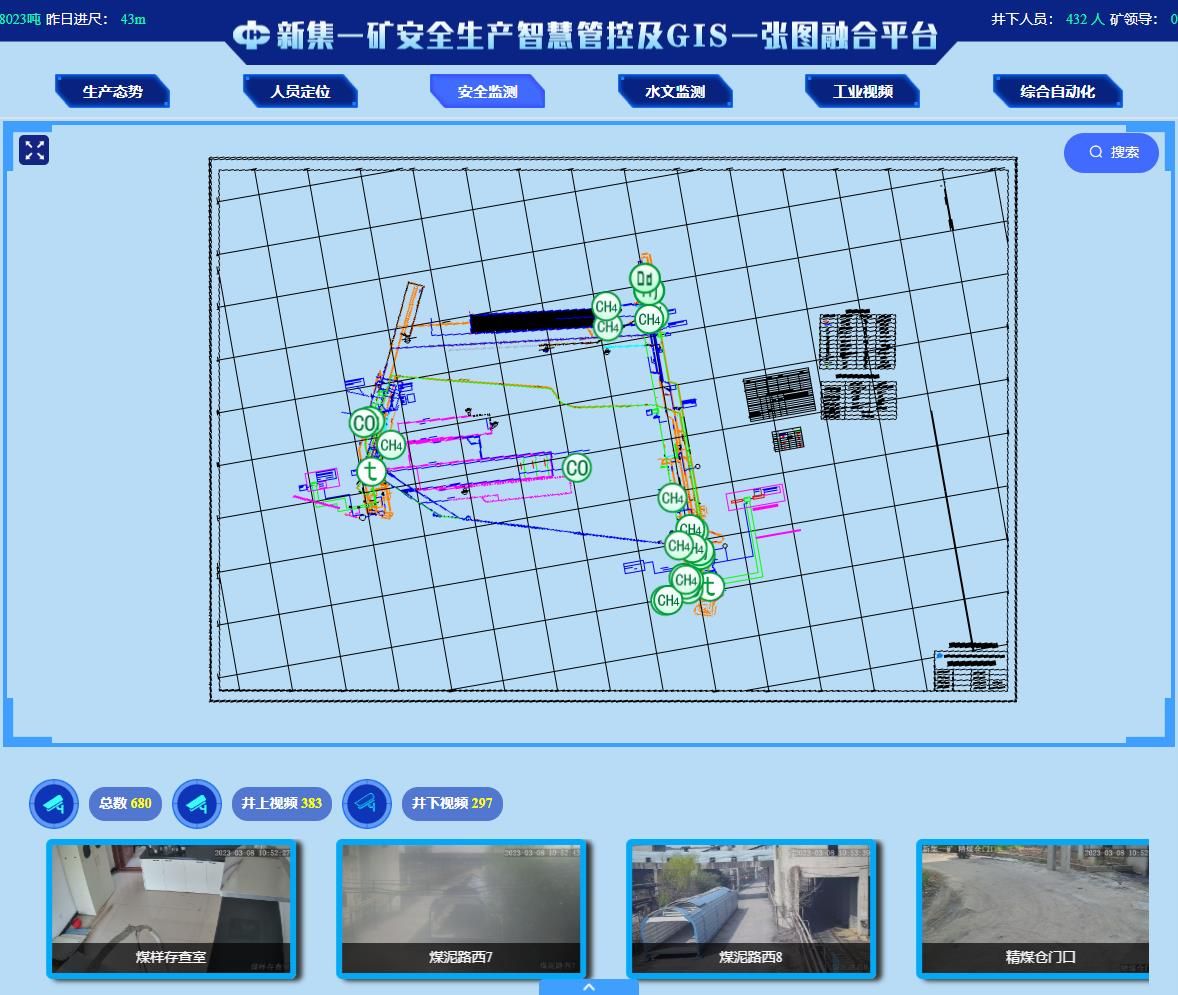Expand the bottom panel with chevron arrow
This screenshot has width=1178, height=995.
pyautogui.click(x=589, y=987)
